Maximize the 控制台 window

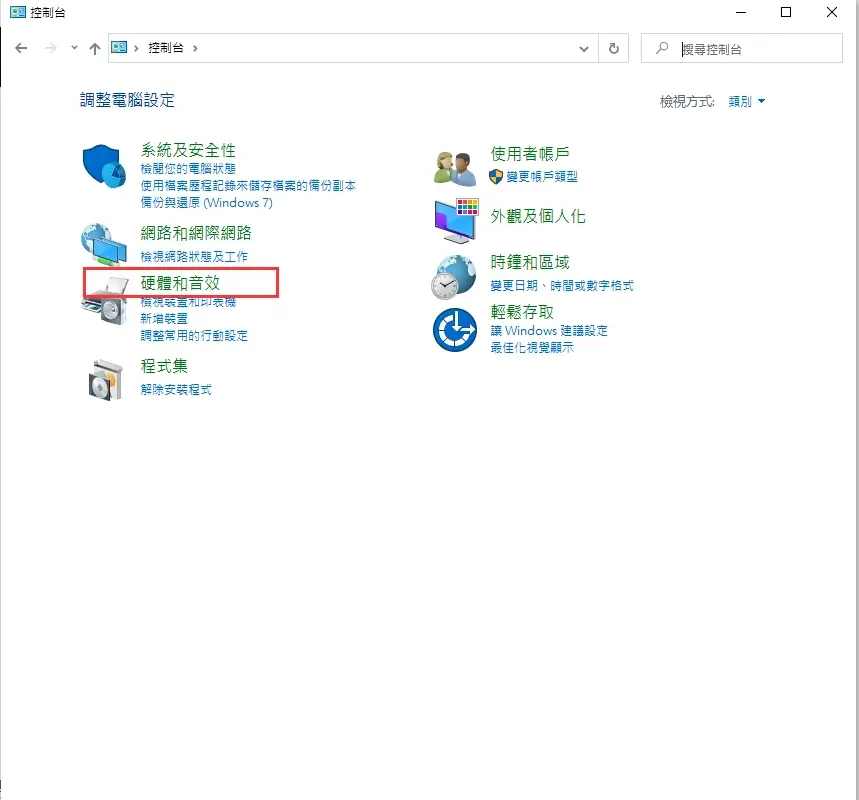[786, 12]
